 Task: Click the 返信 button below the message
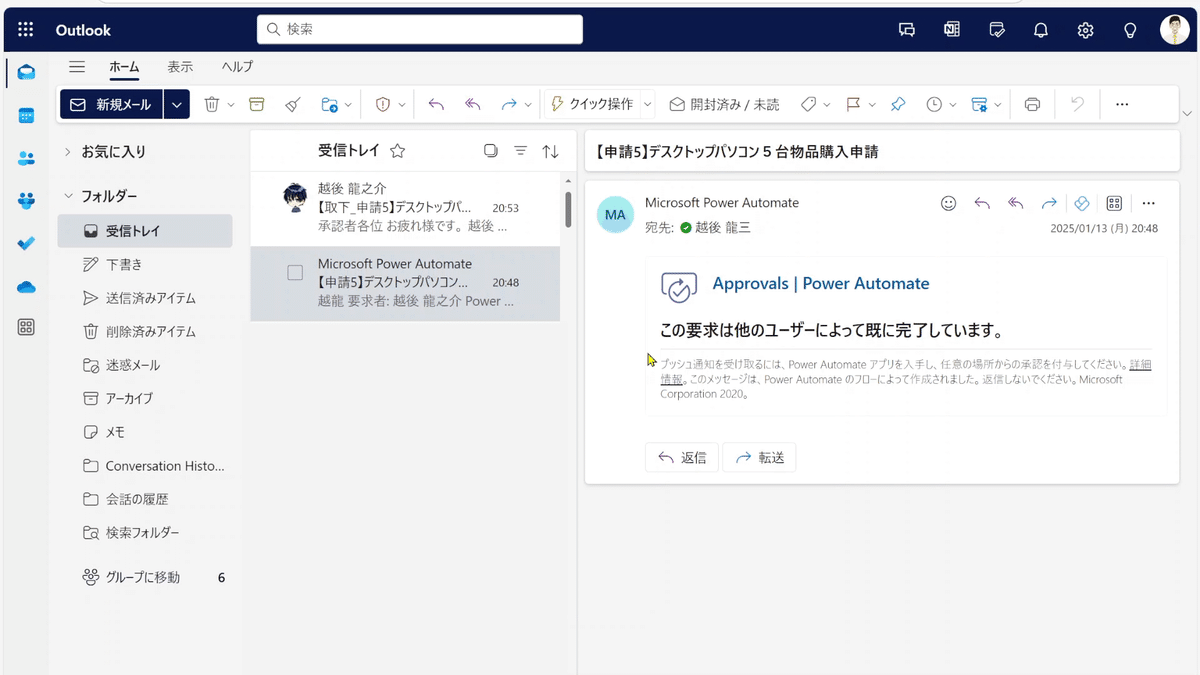(x=682, y=458)
